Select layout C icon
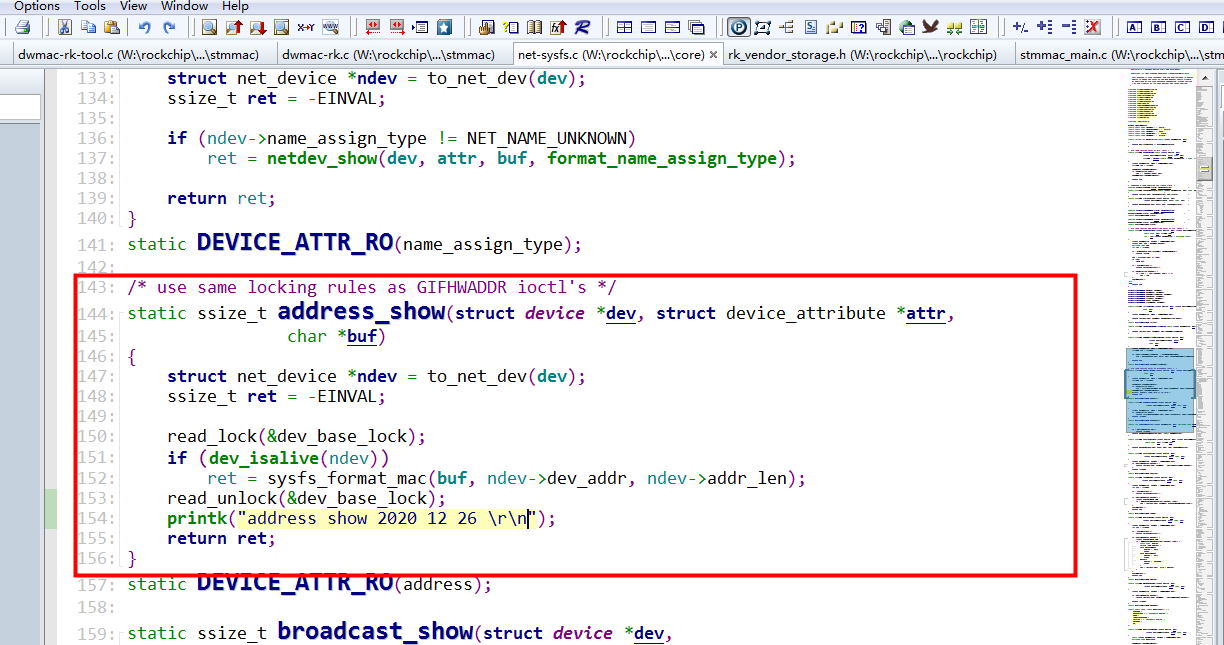The image size is (1224, 645). pos(1182,27)
